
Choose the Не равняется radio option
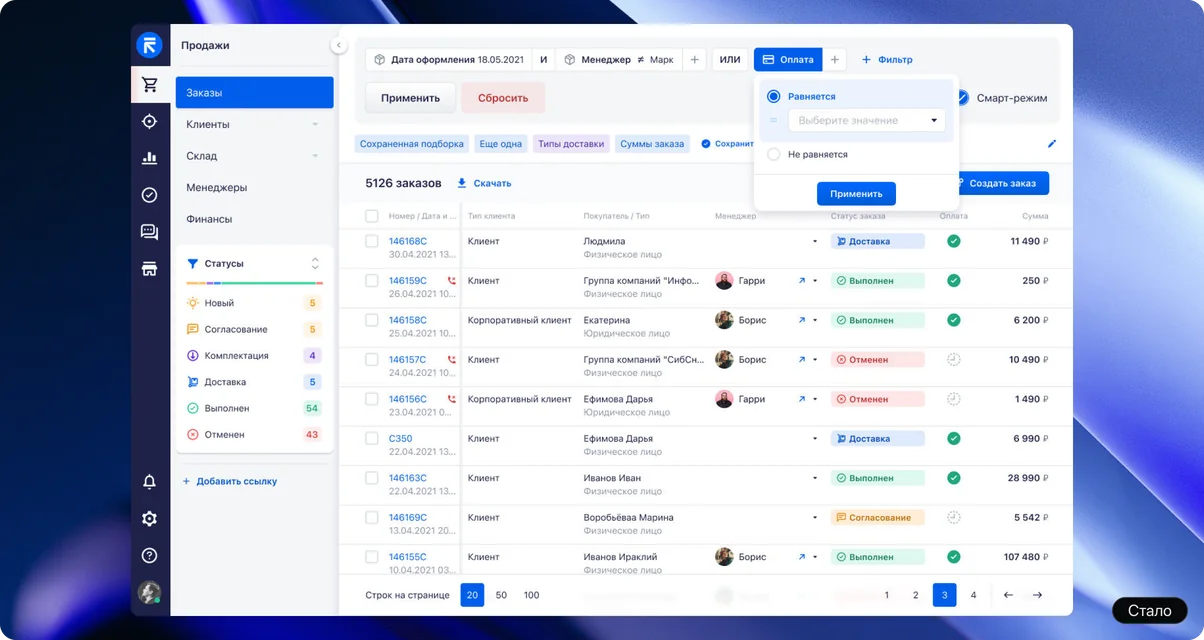[773, 155]
